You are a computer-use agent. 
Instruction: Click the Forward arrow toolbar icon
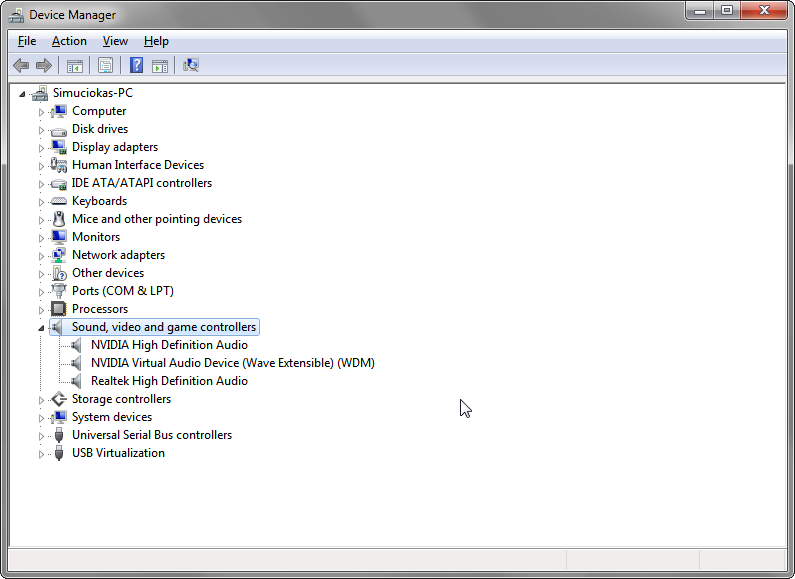[44, 65]
